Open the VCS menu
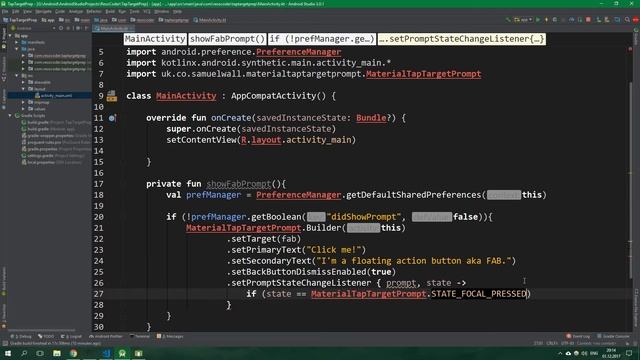This screenshot has height=360, width=640. (147, 11)
